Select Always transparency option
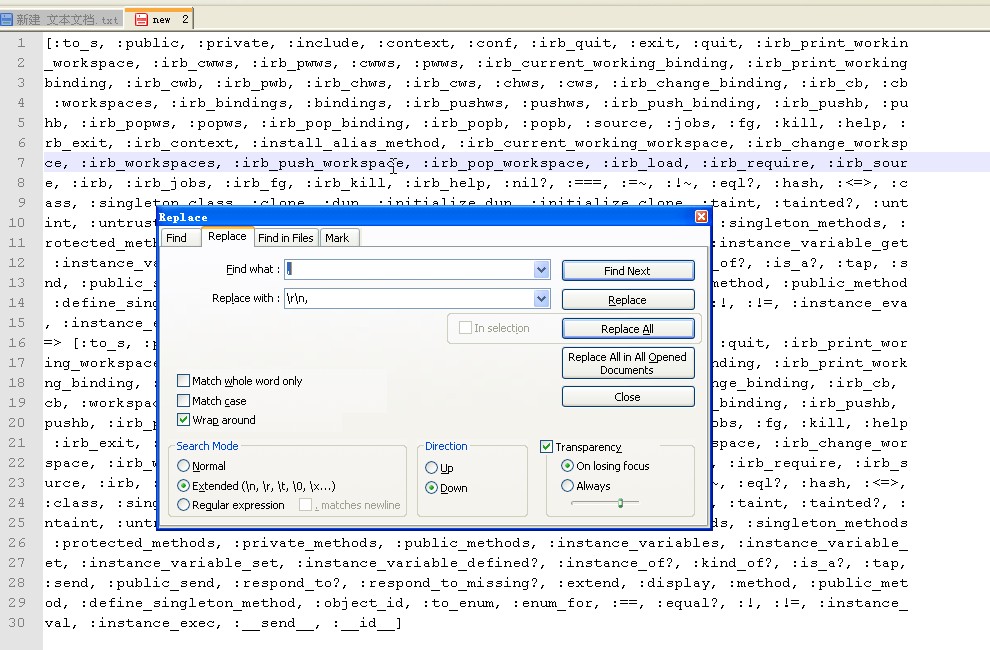The image size is (990, 650). pos(568,486)
